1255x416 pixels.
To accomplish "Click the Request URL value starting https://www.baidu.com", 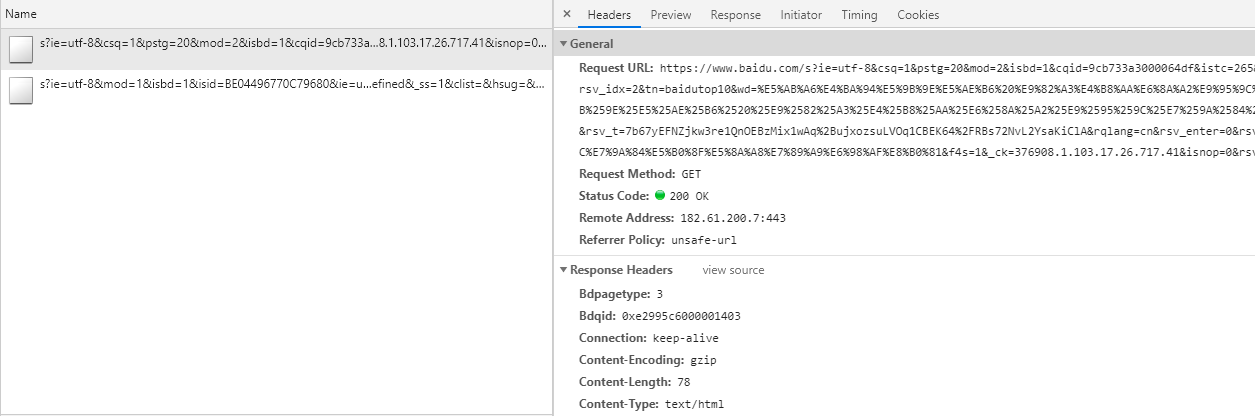I will 957,69.
